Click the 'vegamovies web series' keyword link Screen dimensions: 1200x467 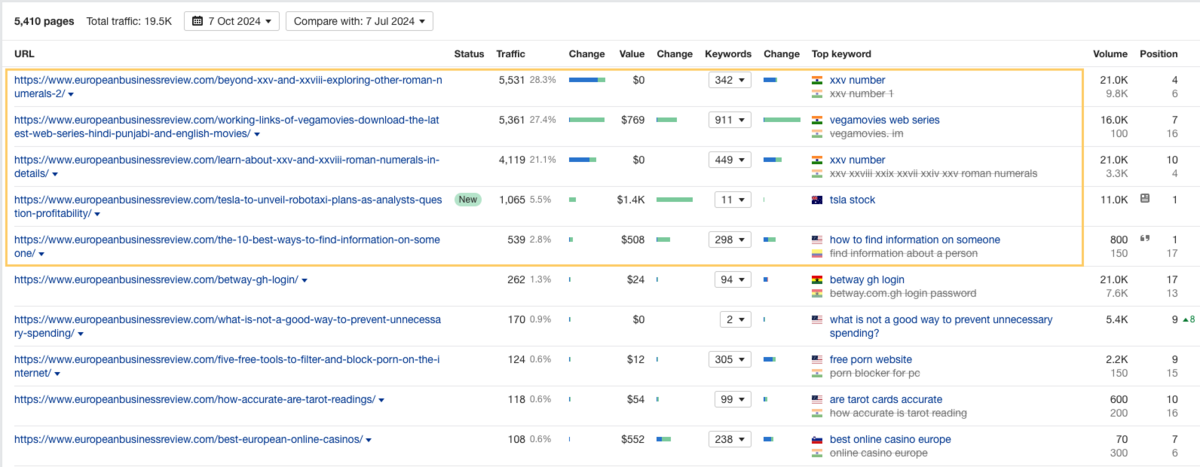coord(885,120)
